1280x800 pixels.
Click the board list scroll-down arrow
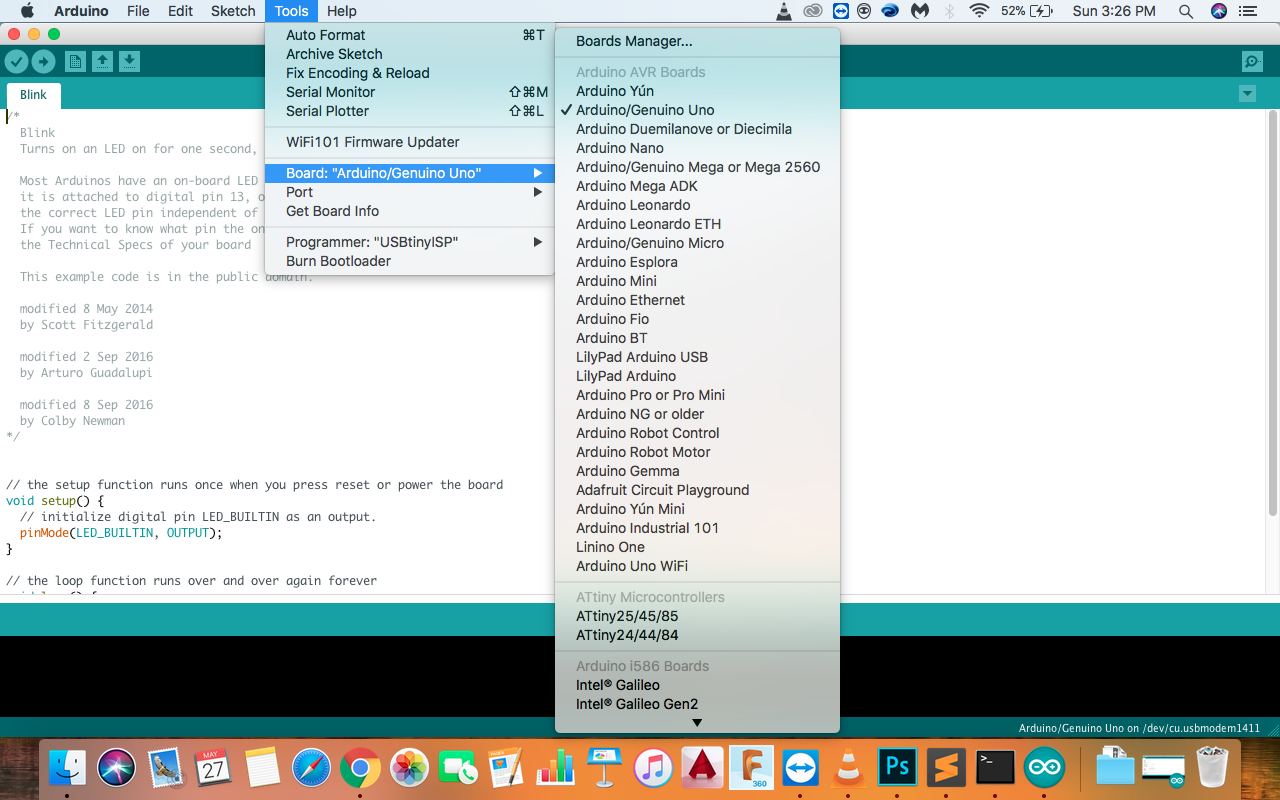[x=697, y=723]
